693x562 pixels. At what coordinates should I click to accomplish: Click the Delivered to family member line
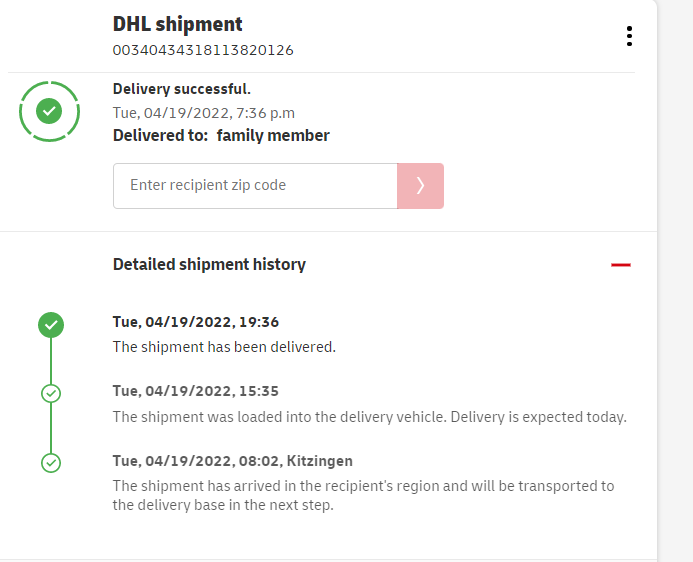coord(221,136)
